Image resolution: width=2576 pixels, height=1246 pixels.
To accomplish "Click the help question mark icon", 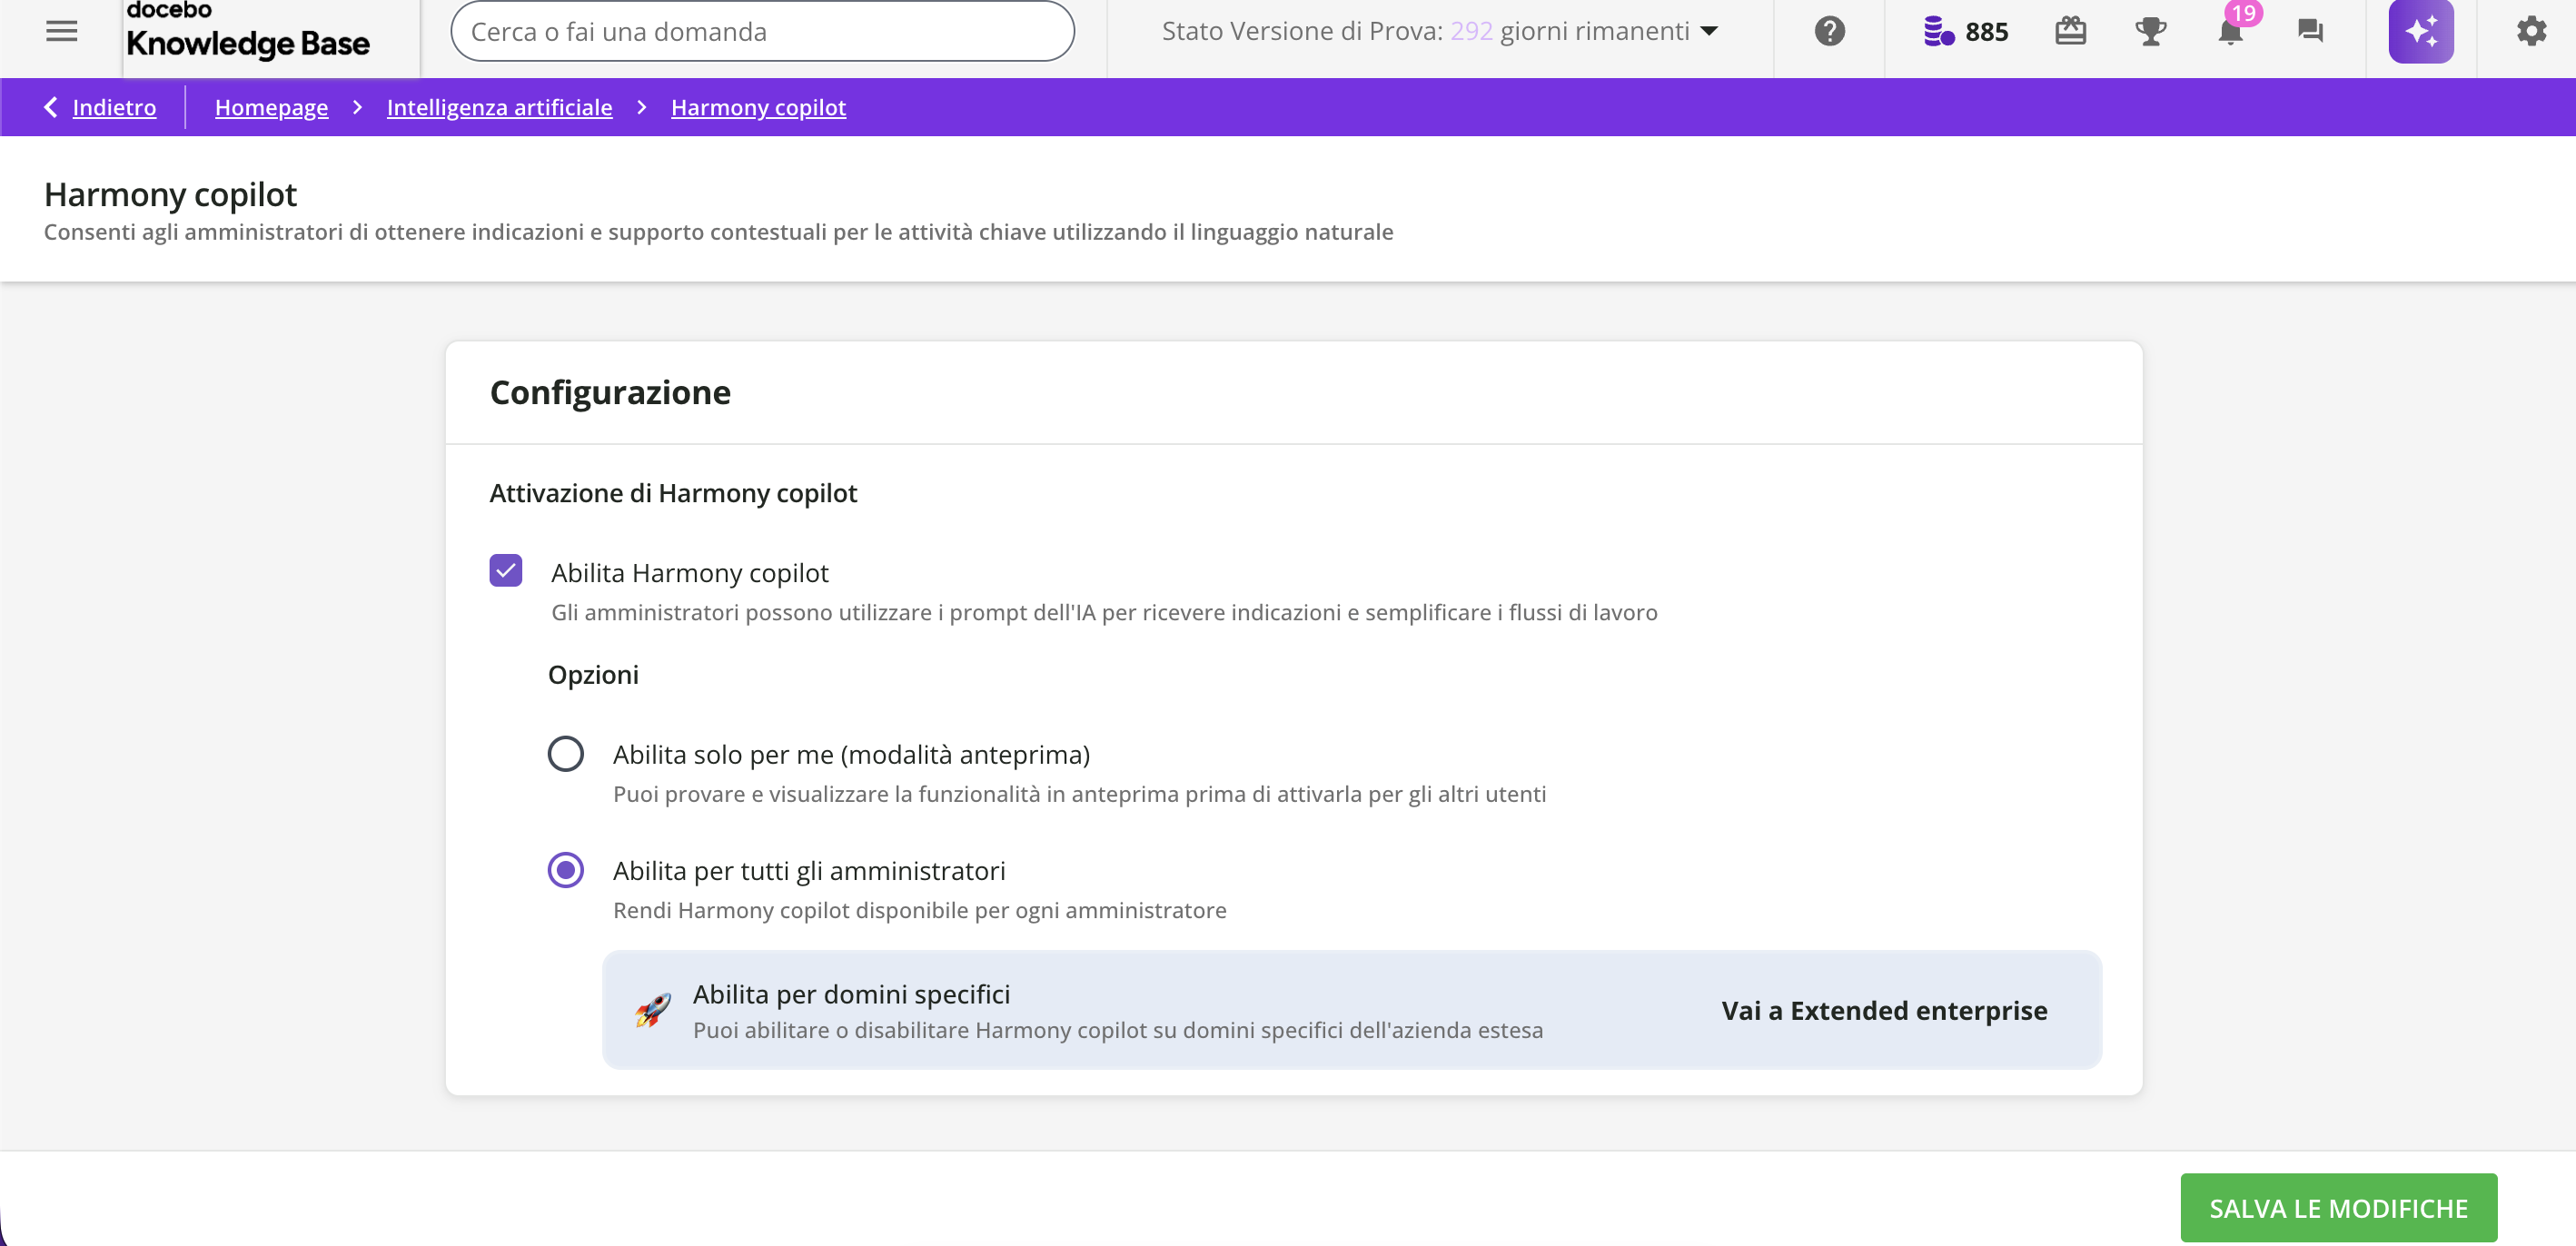I will 1829,31.
